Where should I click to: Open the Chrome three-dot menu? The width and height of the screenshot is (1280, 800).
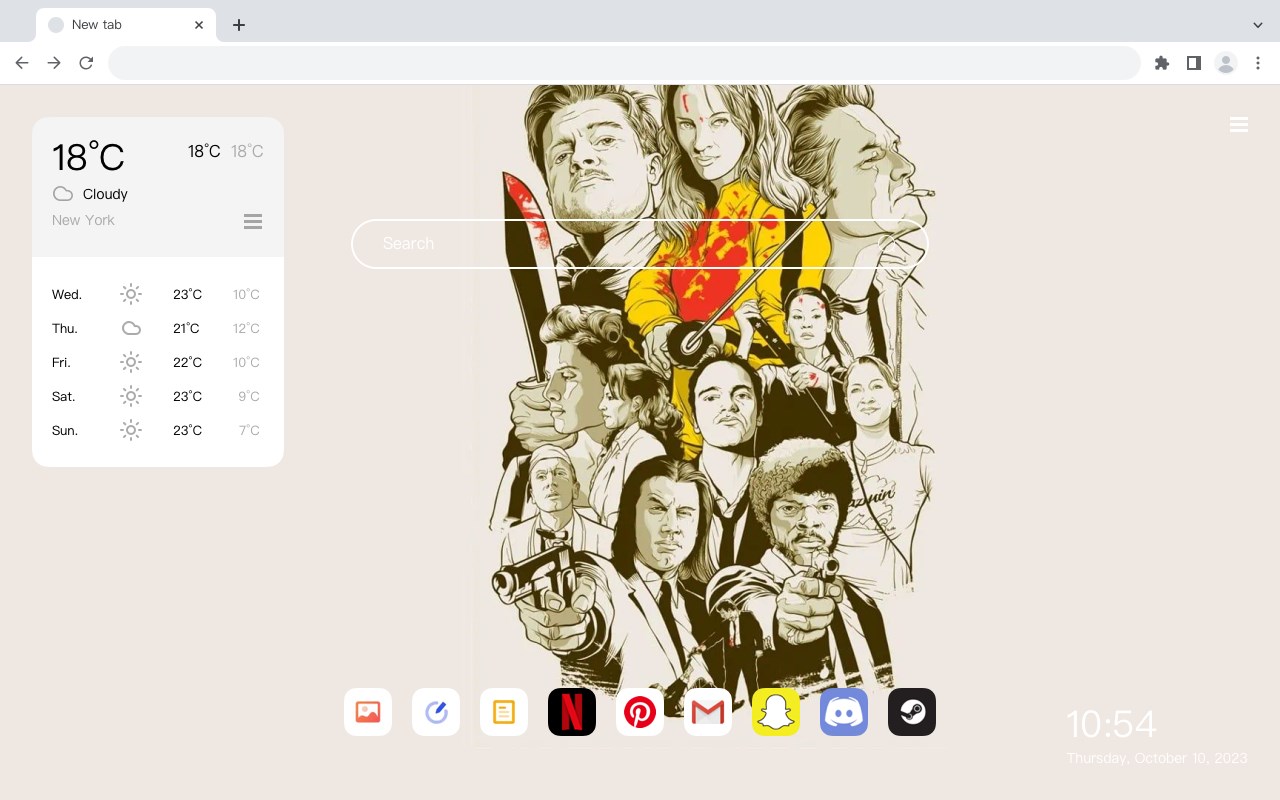tap(1258, 63)
